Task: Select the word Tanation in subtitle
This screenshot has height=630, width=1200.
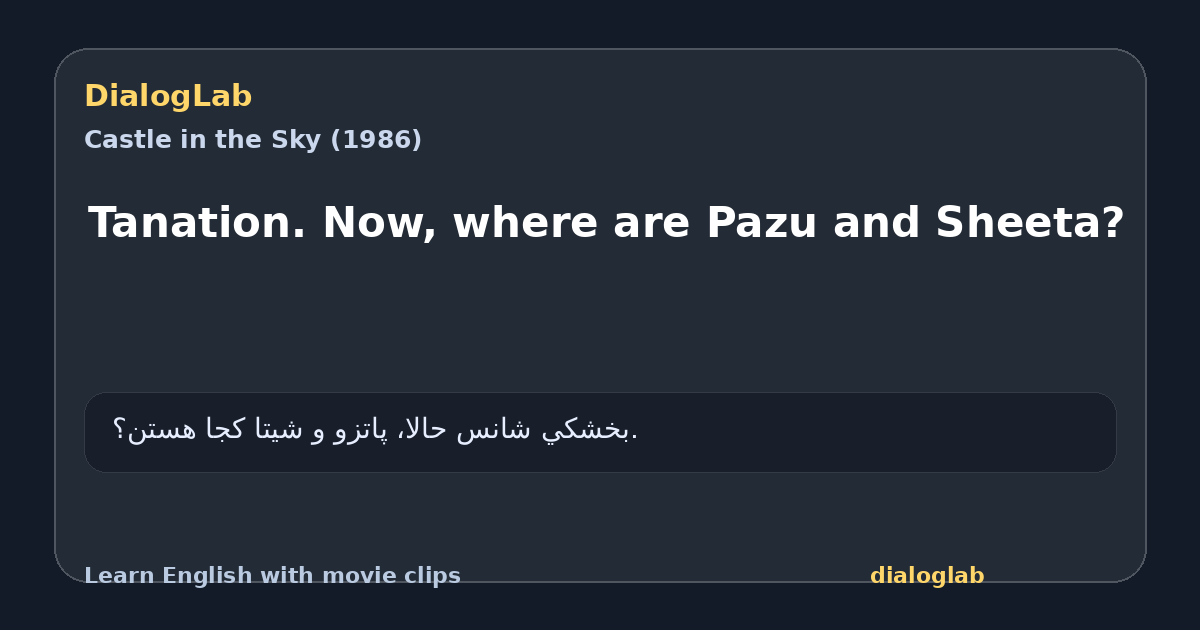Action: (197, 223)
